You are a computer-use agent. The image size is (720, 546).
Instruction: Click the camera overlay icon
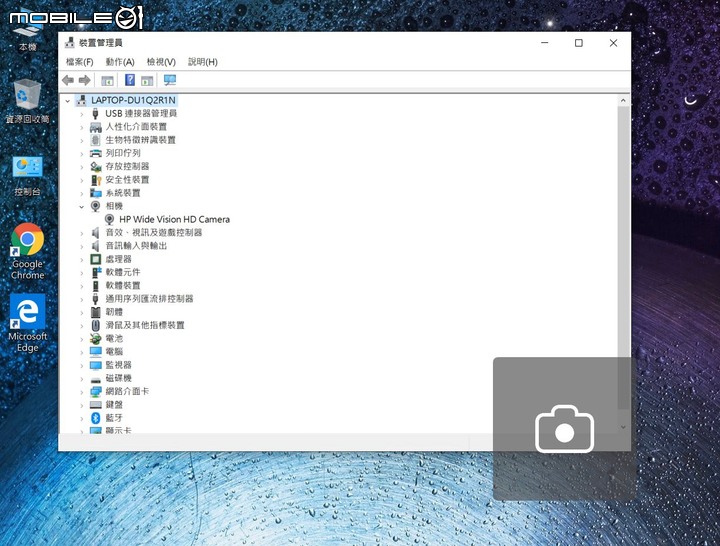pos(564,428)
